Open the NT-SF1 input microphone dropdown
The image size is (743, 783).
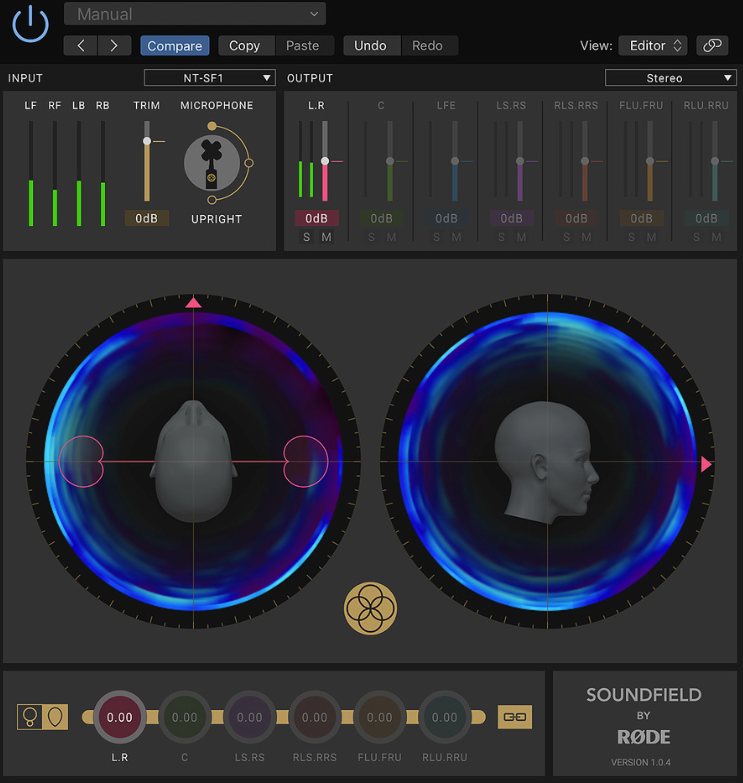pyautogui.click(x=209, y=78)
